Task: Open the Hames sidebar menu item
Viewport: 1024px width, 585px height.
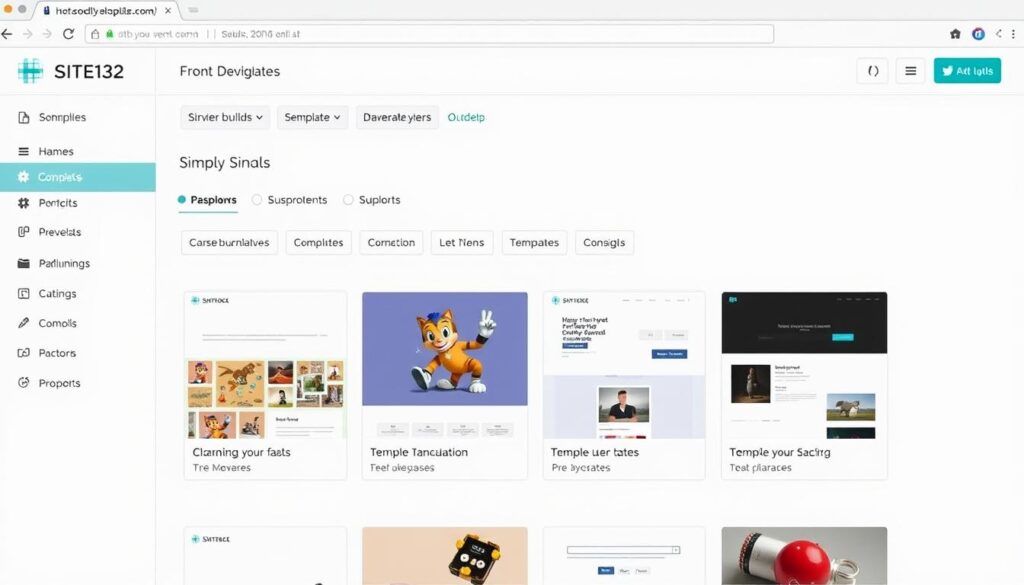Action: tap(78, 151)
